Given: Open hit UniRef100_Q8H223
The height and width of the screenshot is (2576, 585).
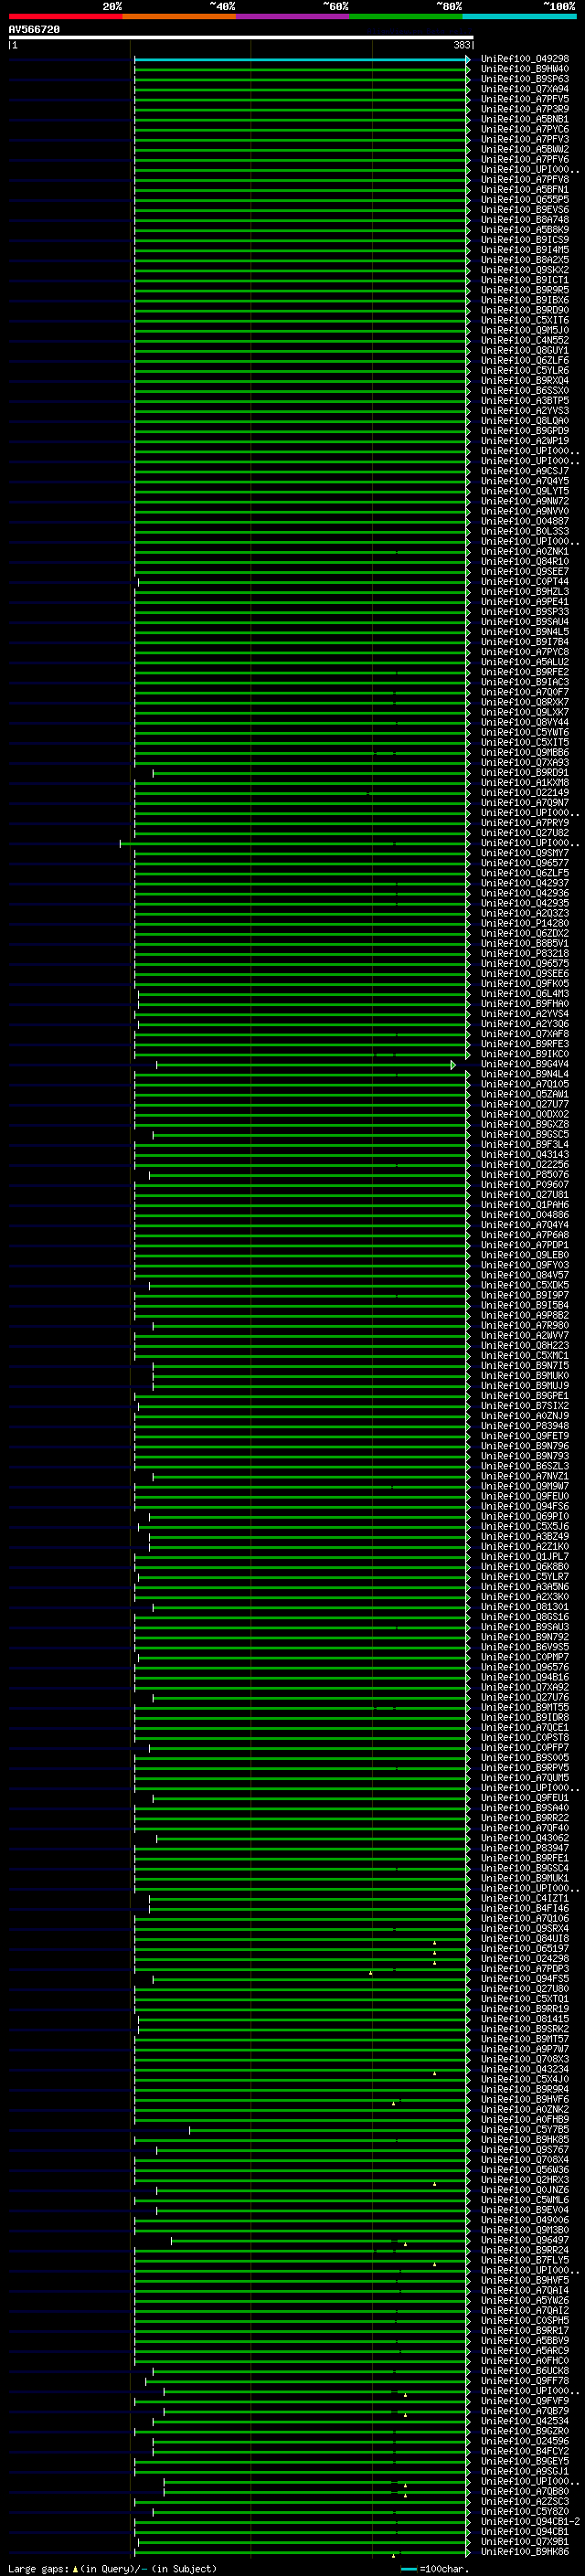Looking at the screenshot, I should pos(525,1346).
